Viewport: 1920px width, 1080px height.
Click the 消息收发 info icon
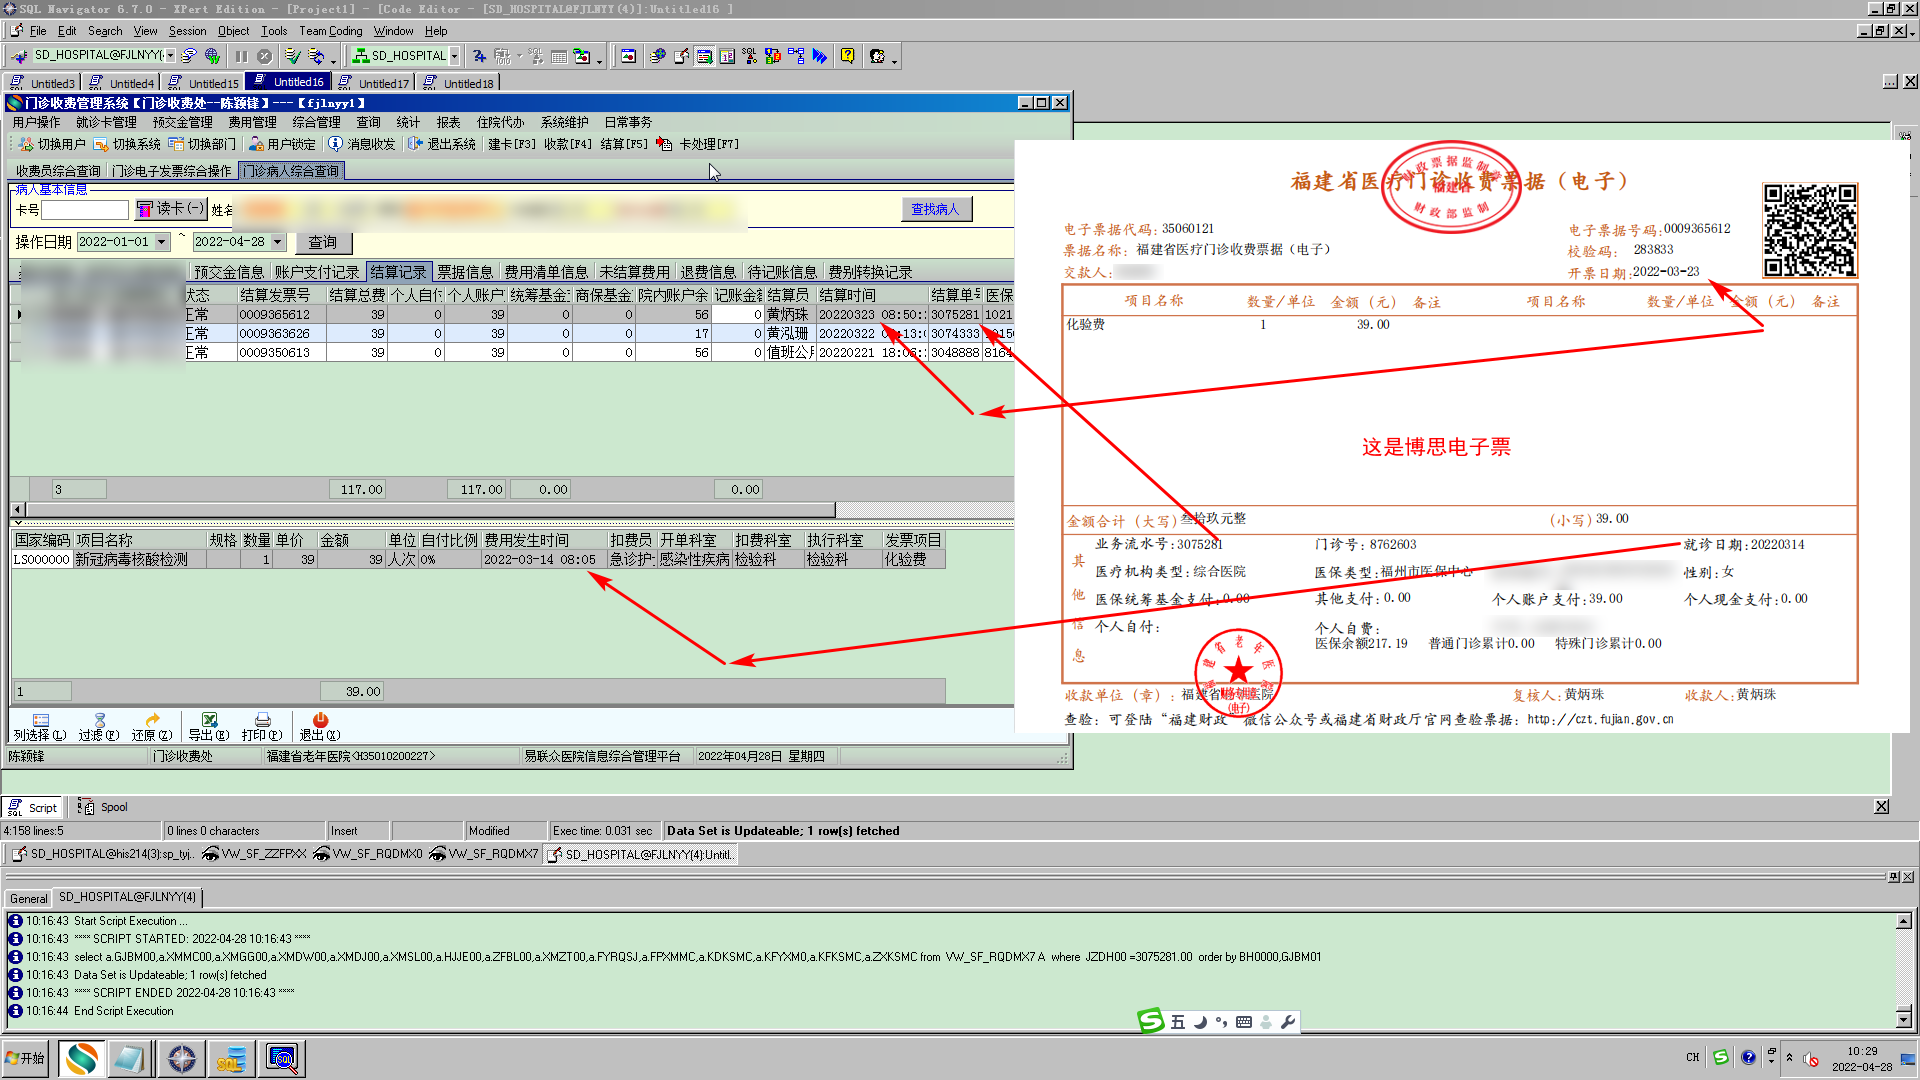[336, 144]
